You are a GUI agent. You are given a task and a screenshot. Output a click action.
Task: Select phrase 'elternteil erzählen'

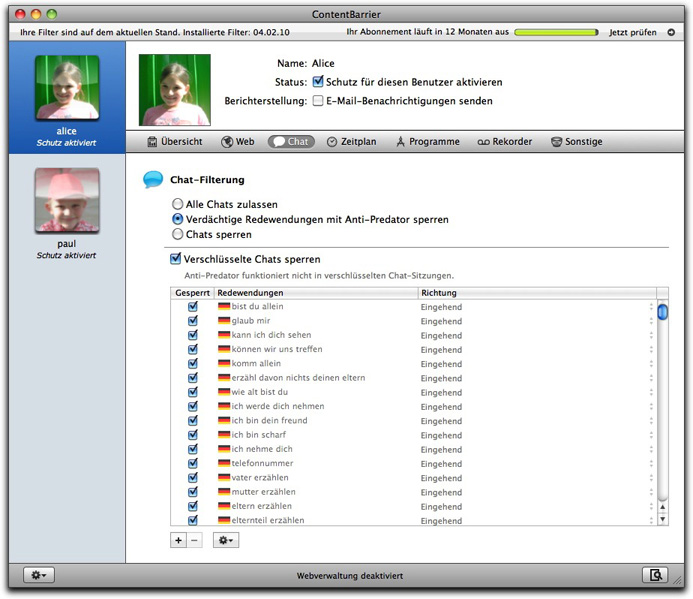(x=268, y=520)
